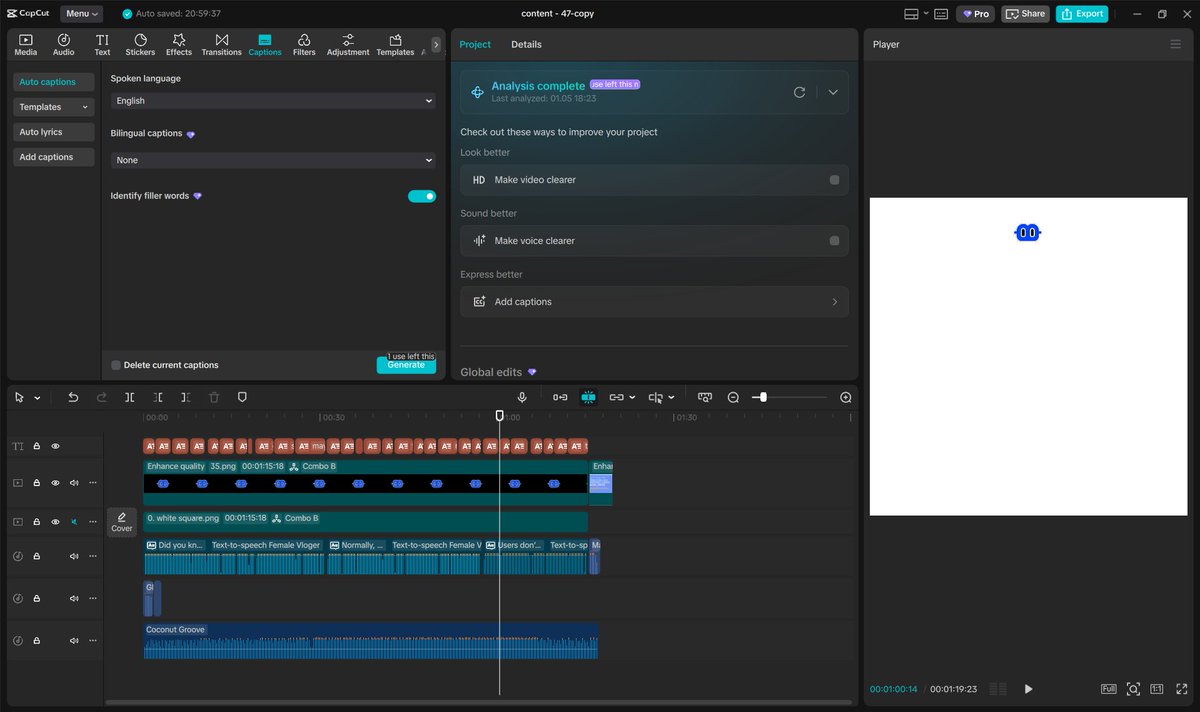Viewport: 1200px width, 712px height.
Task: Click the playhead marker on timeline ruler
Action: (500, 415)
